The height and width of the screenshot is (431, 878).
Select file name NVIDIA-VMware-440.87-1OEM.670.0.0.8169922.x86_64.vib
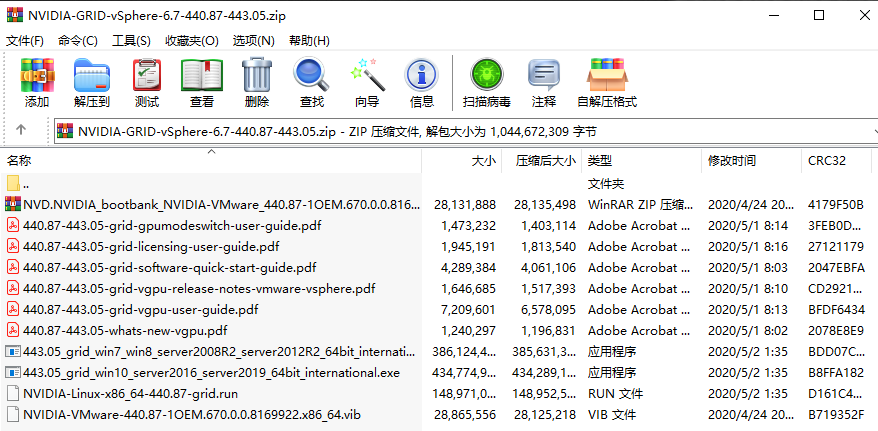[x=192, y=415]
